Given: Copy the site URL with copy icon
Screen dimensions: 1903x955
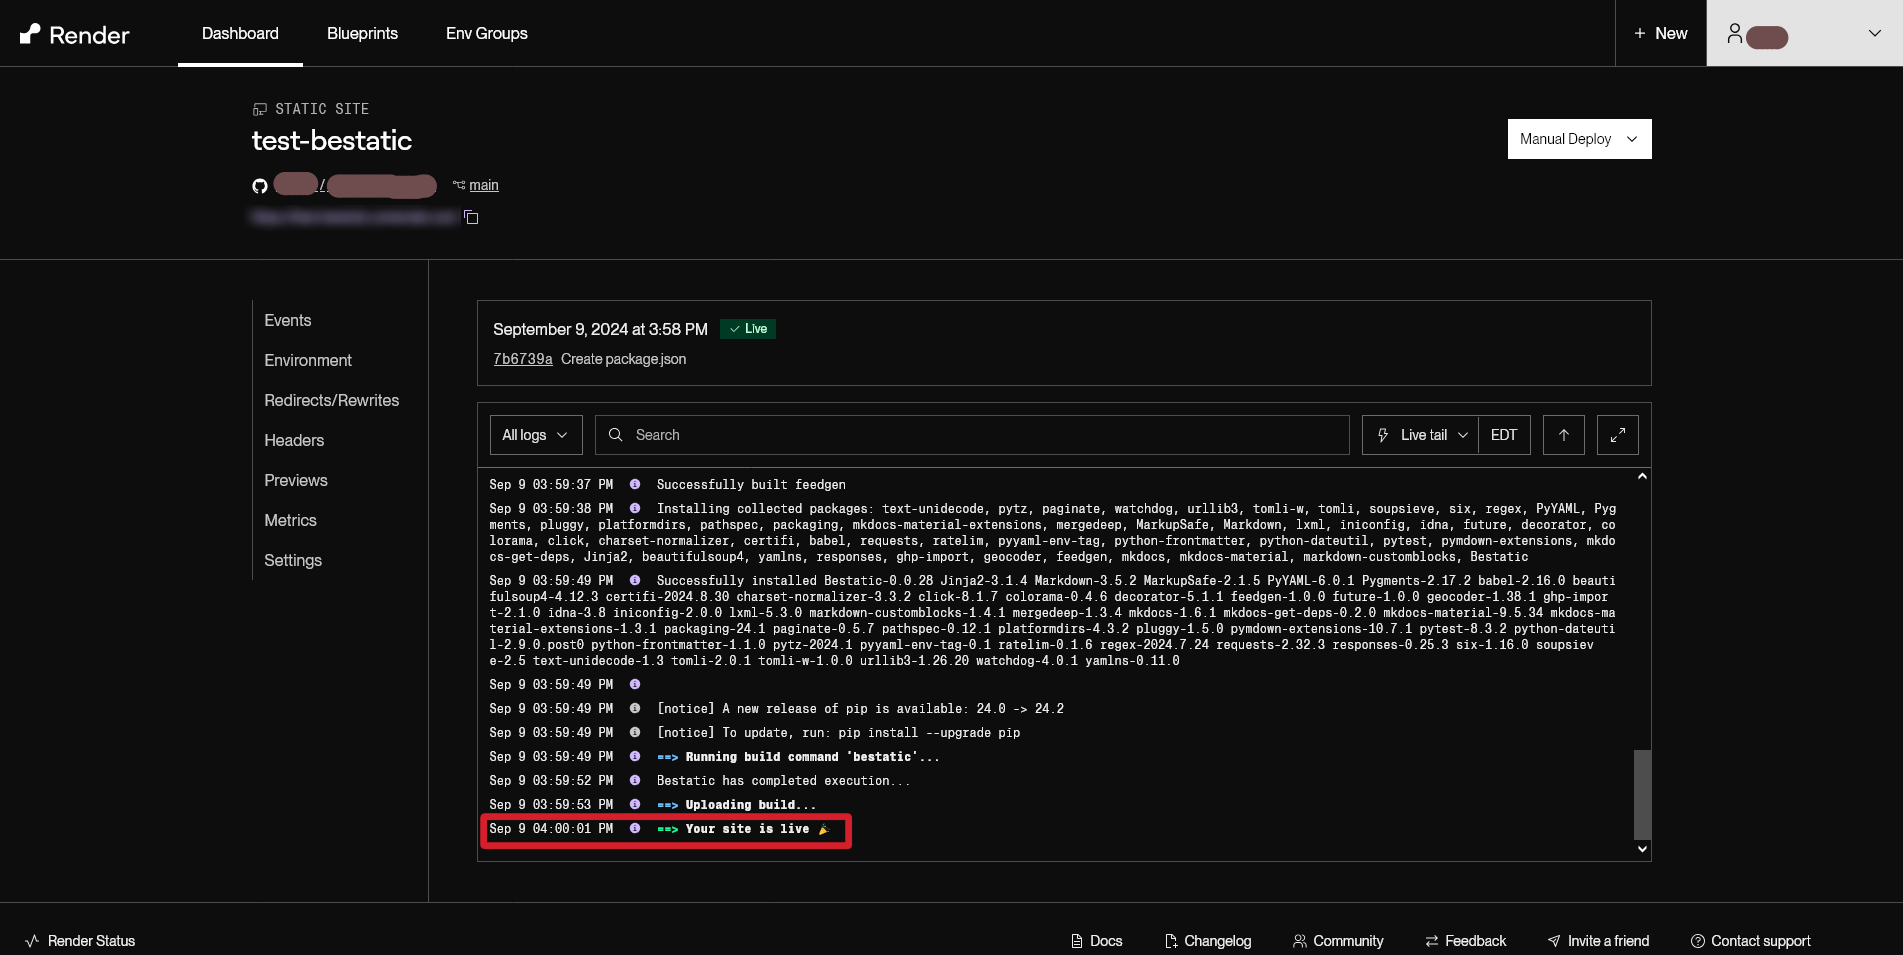Looking at the screenshot, I should 471,217.
